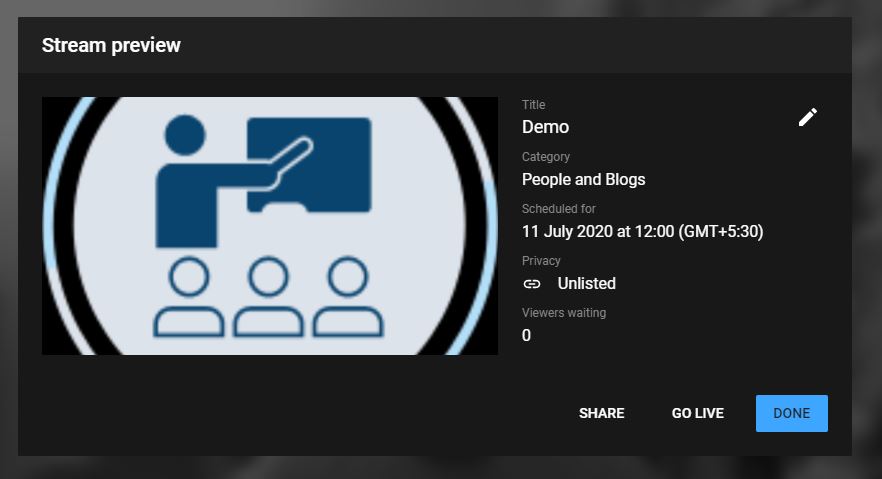This screenshot has height=479, width=882.
Task: Click the Category field label
Action: [x=546, y=157]
